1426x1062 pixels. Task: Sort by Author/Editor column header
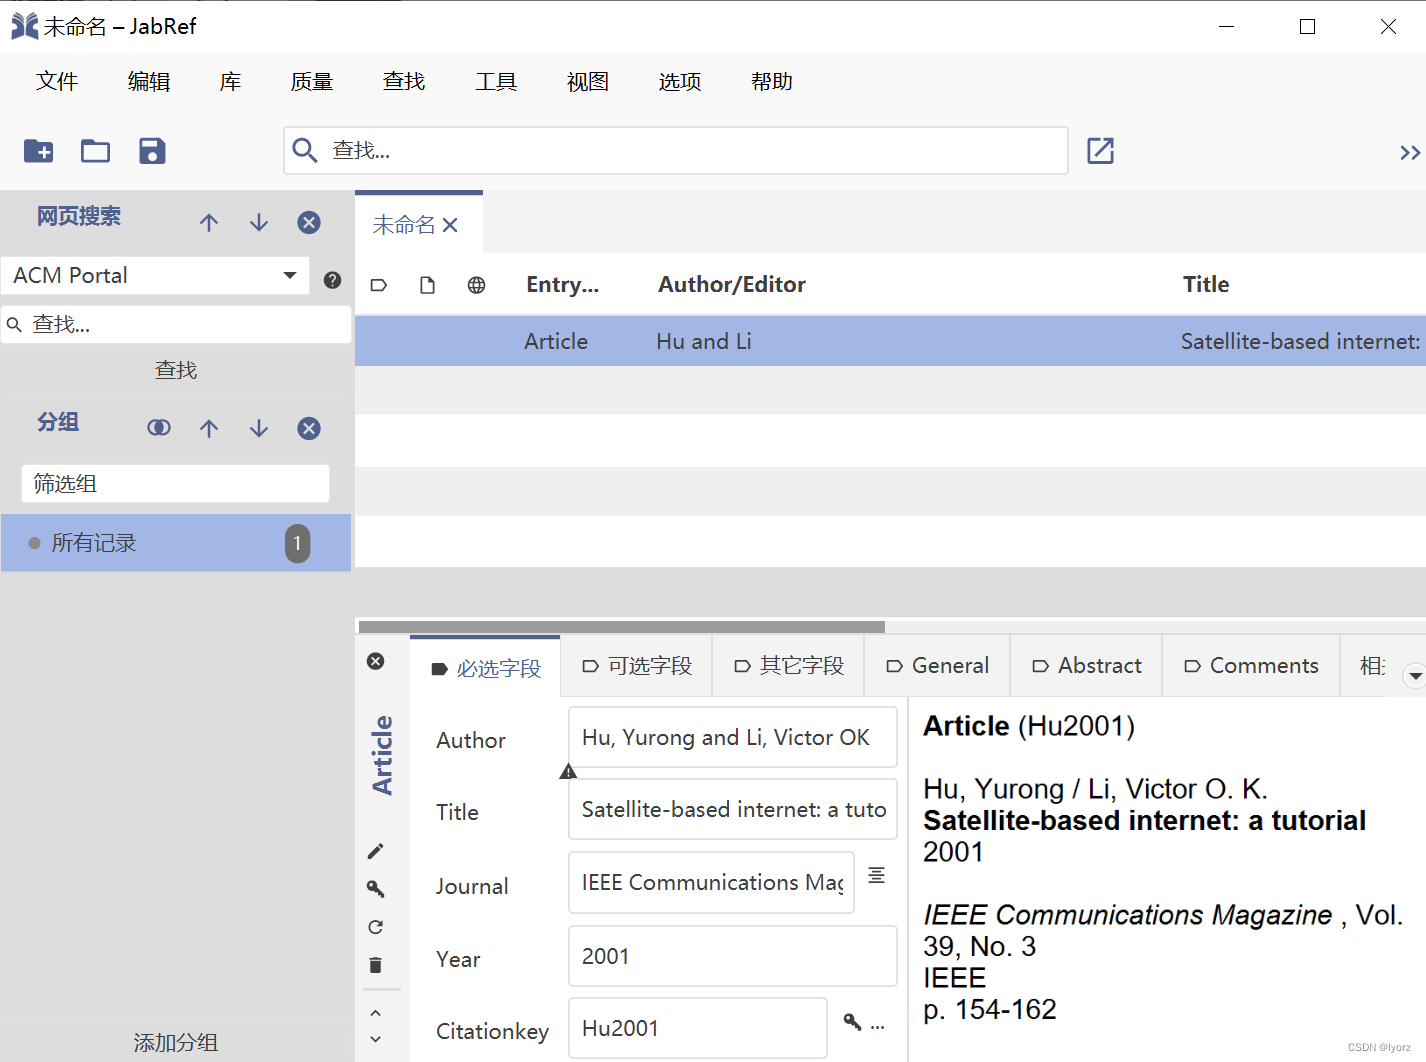(732, 285)
